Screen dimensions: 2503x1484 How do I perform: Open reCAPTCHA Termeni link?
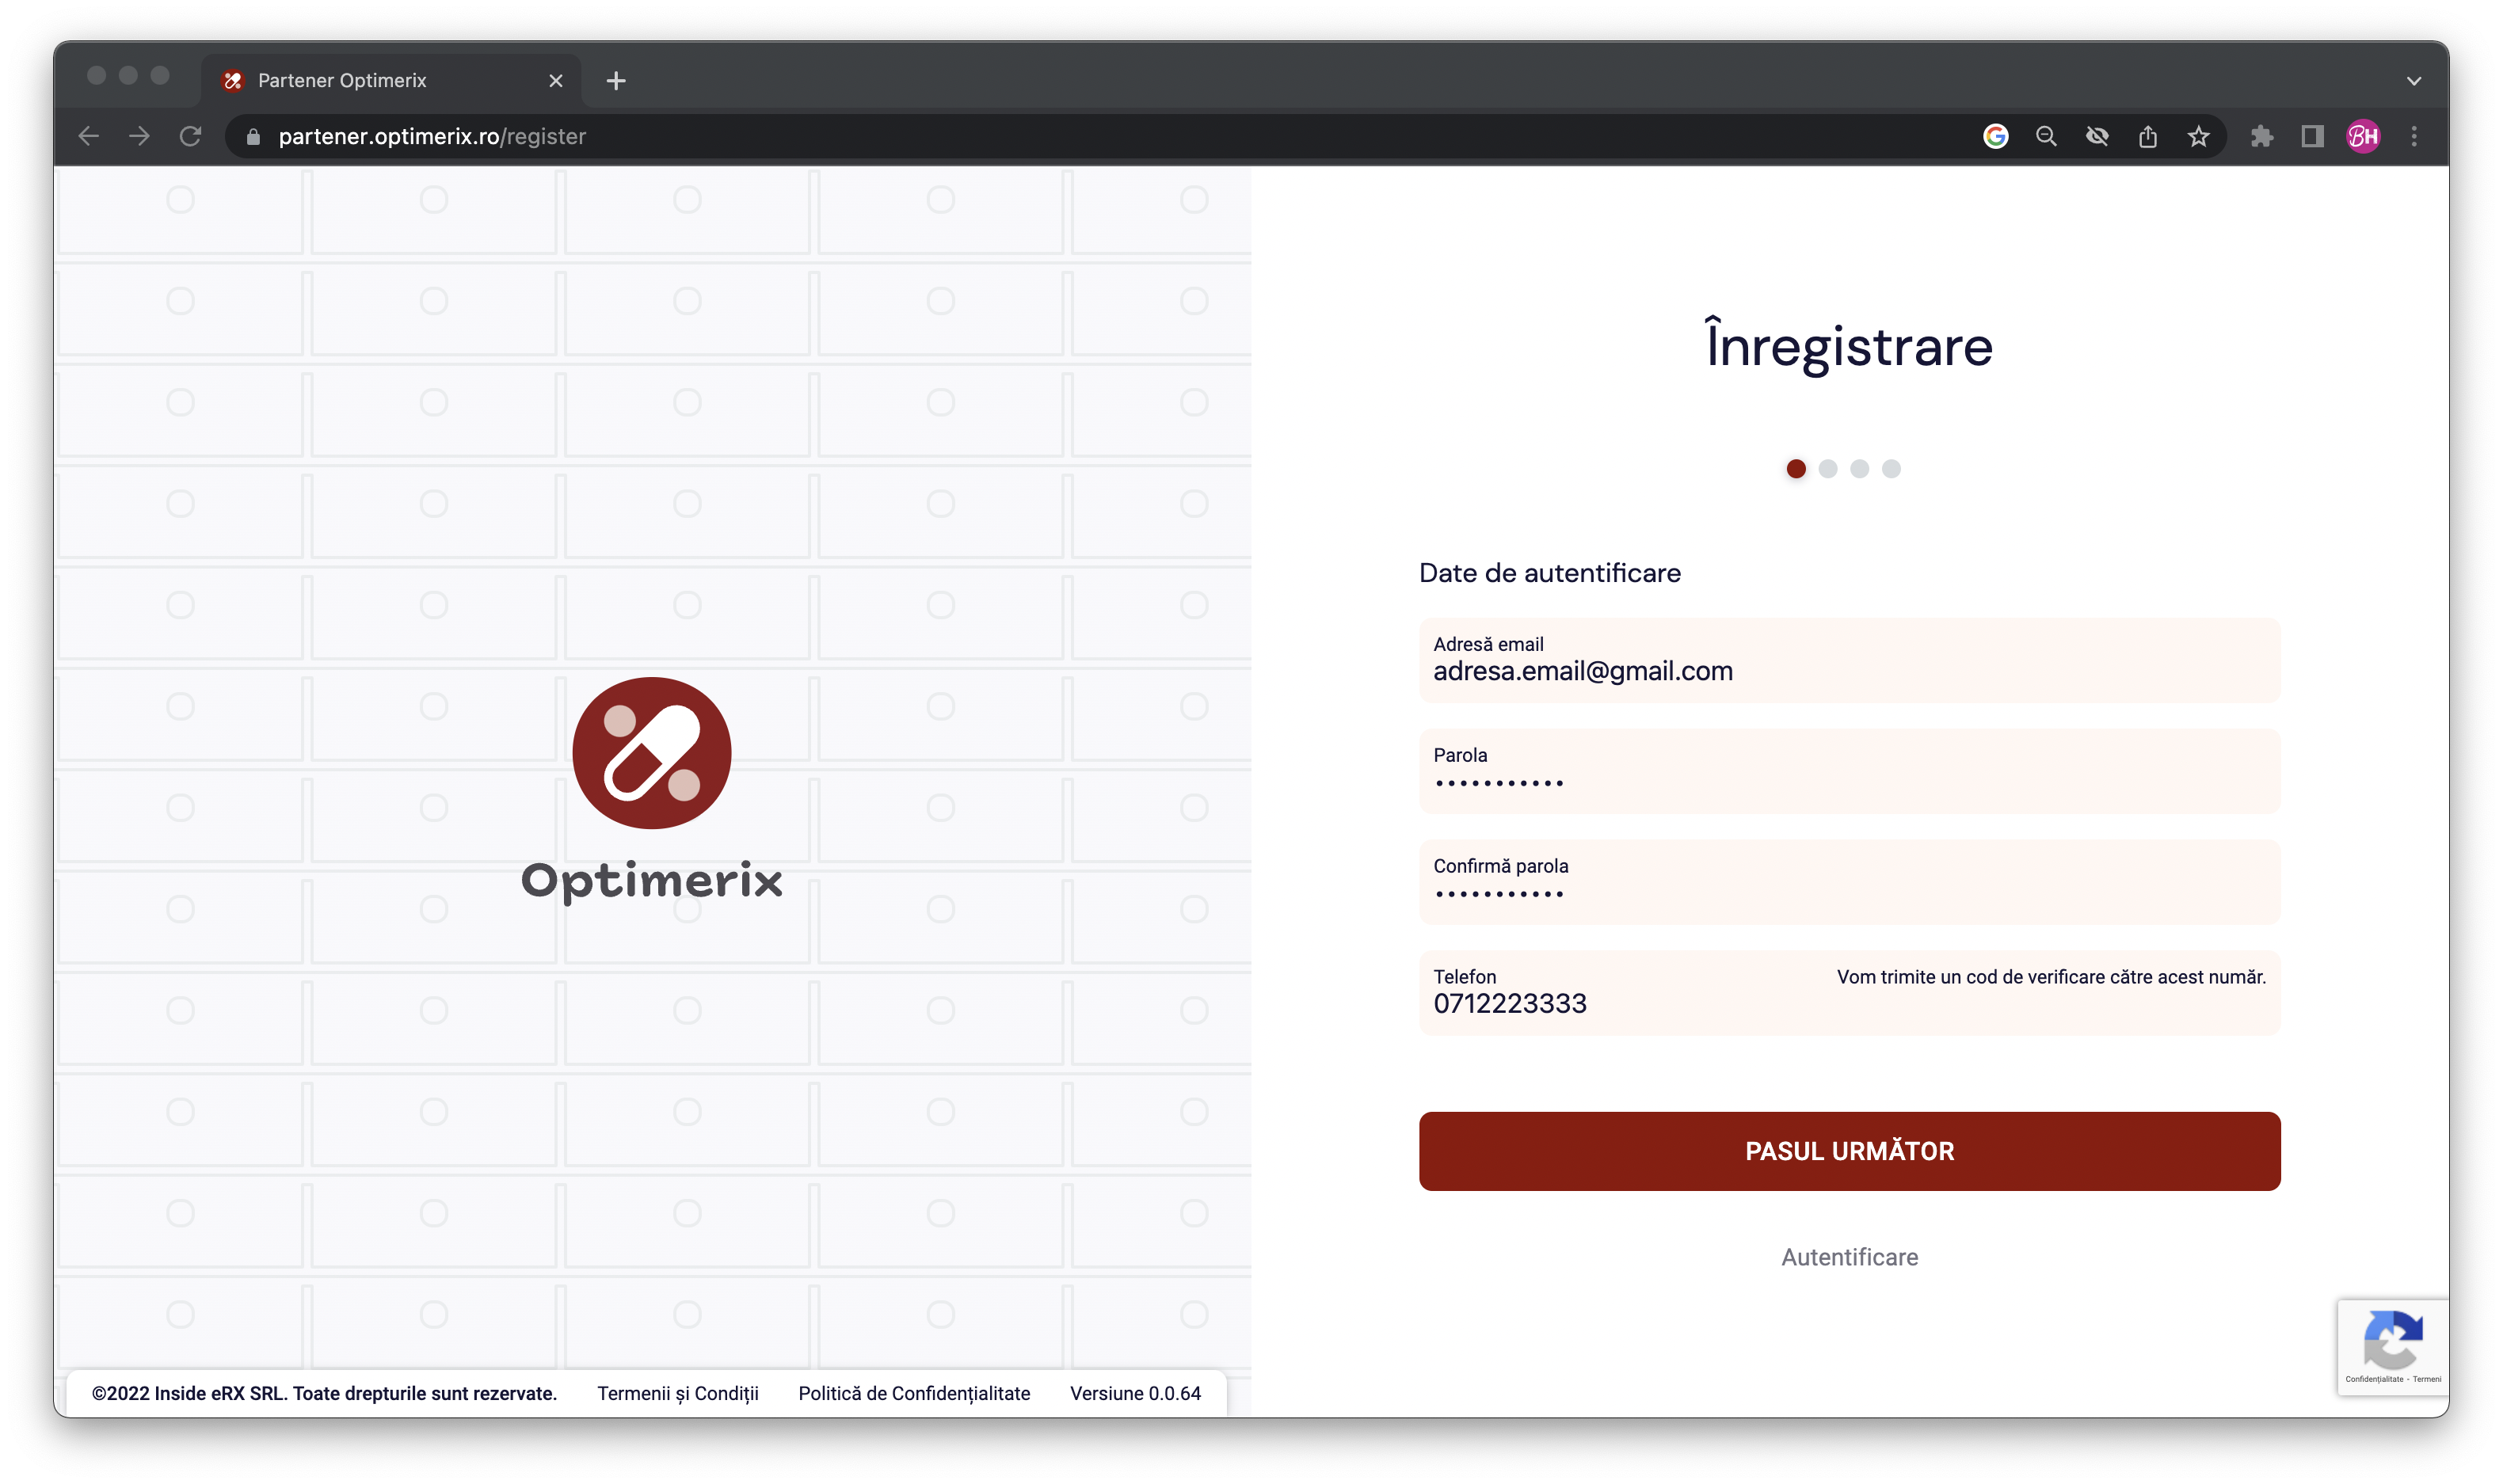2427,1379
